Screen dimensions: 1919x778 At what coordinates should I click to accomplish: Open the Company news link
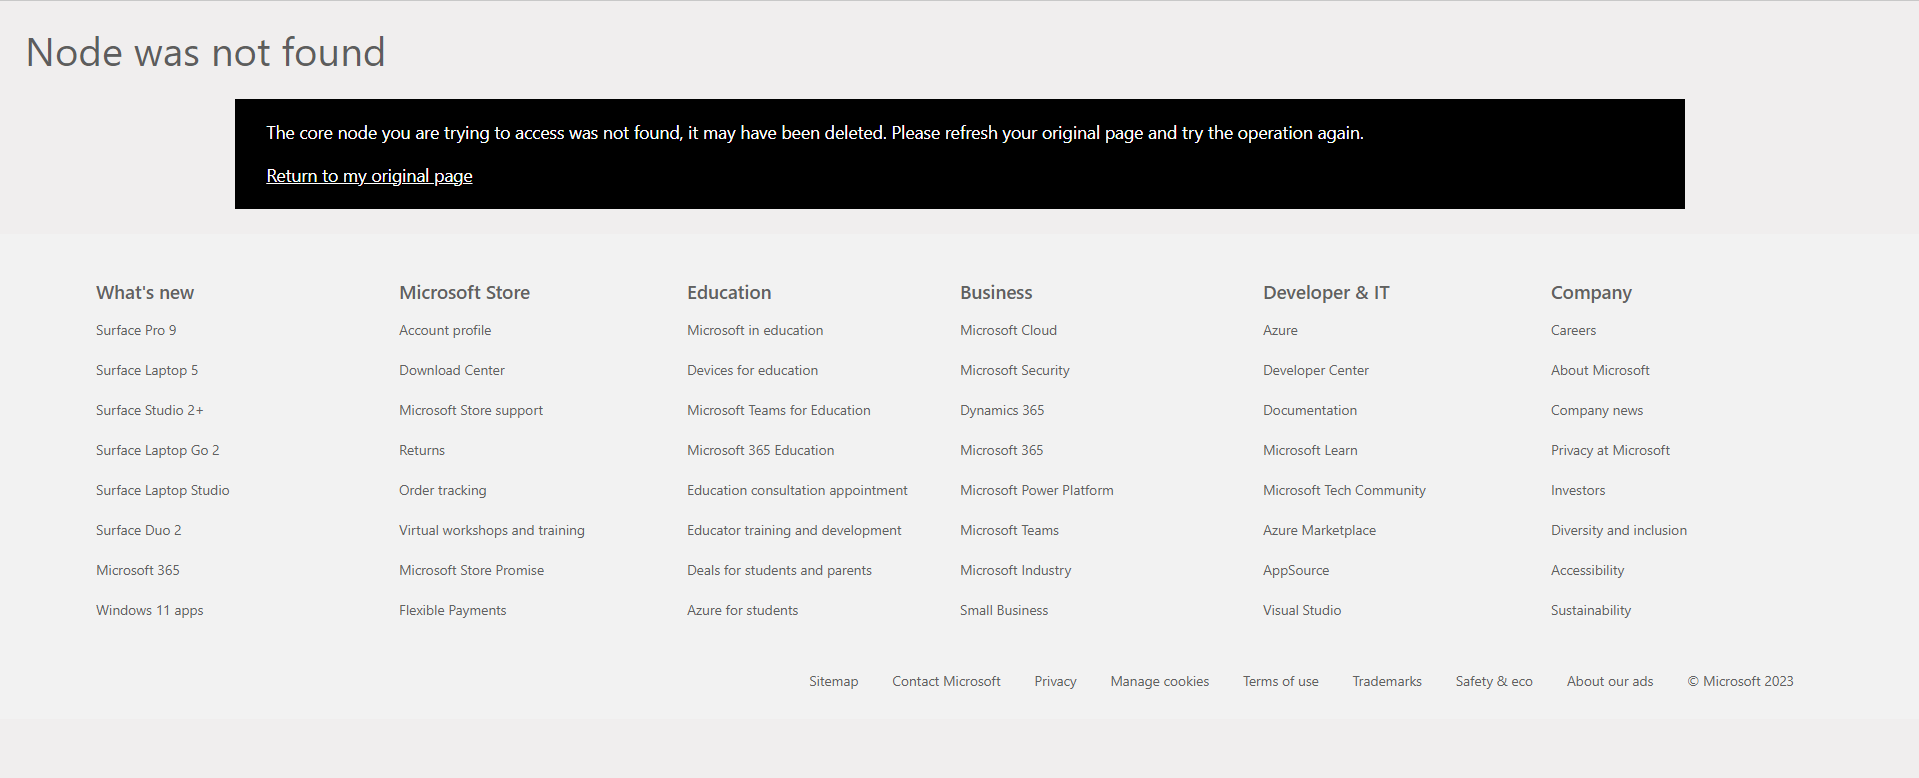1597,410
